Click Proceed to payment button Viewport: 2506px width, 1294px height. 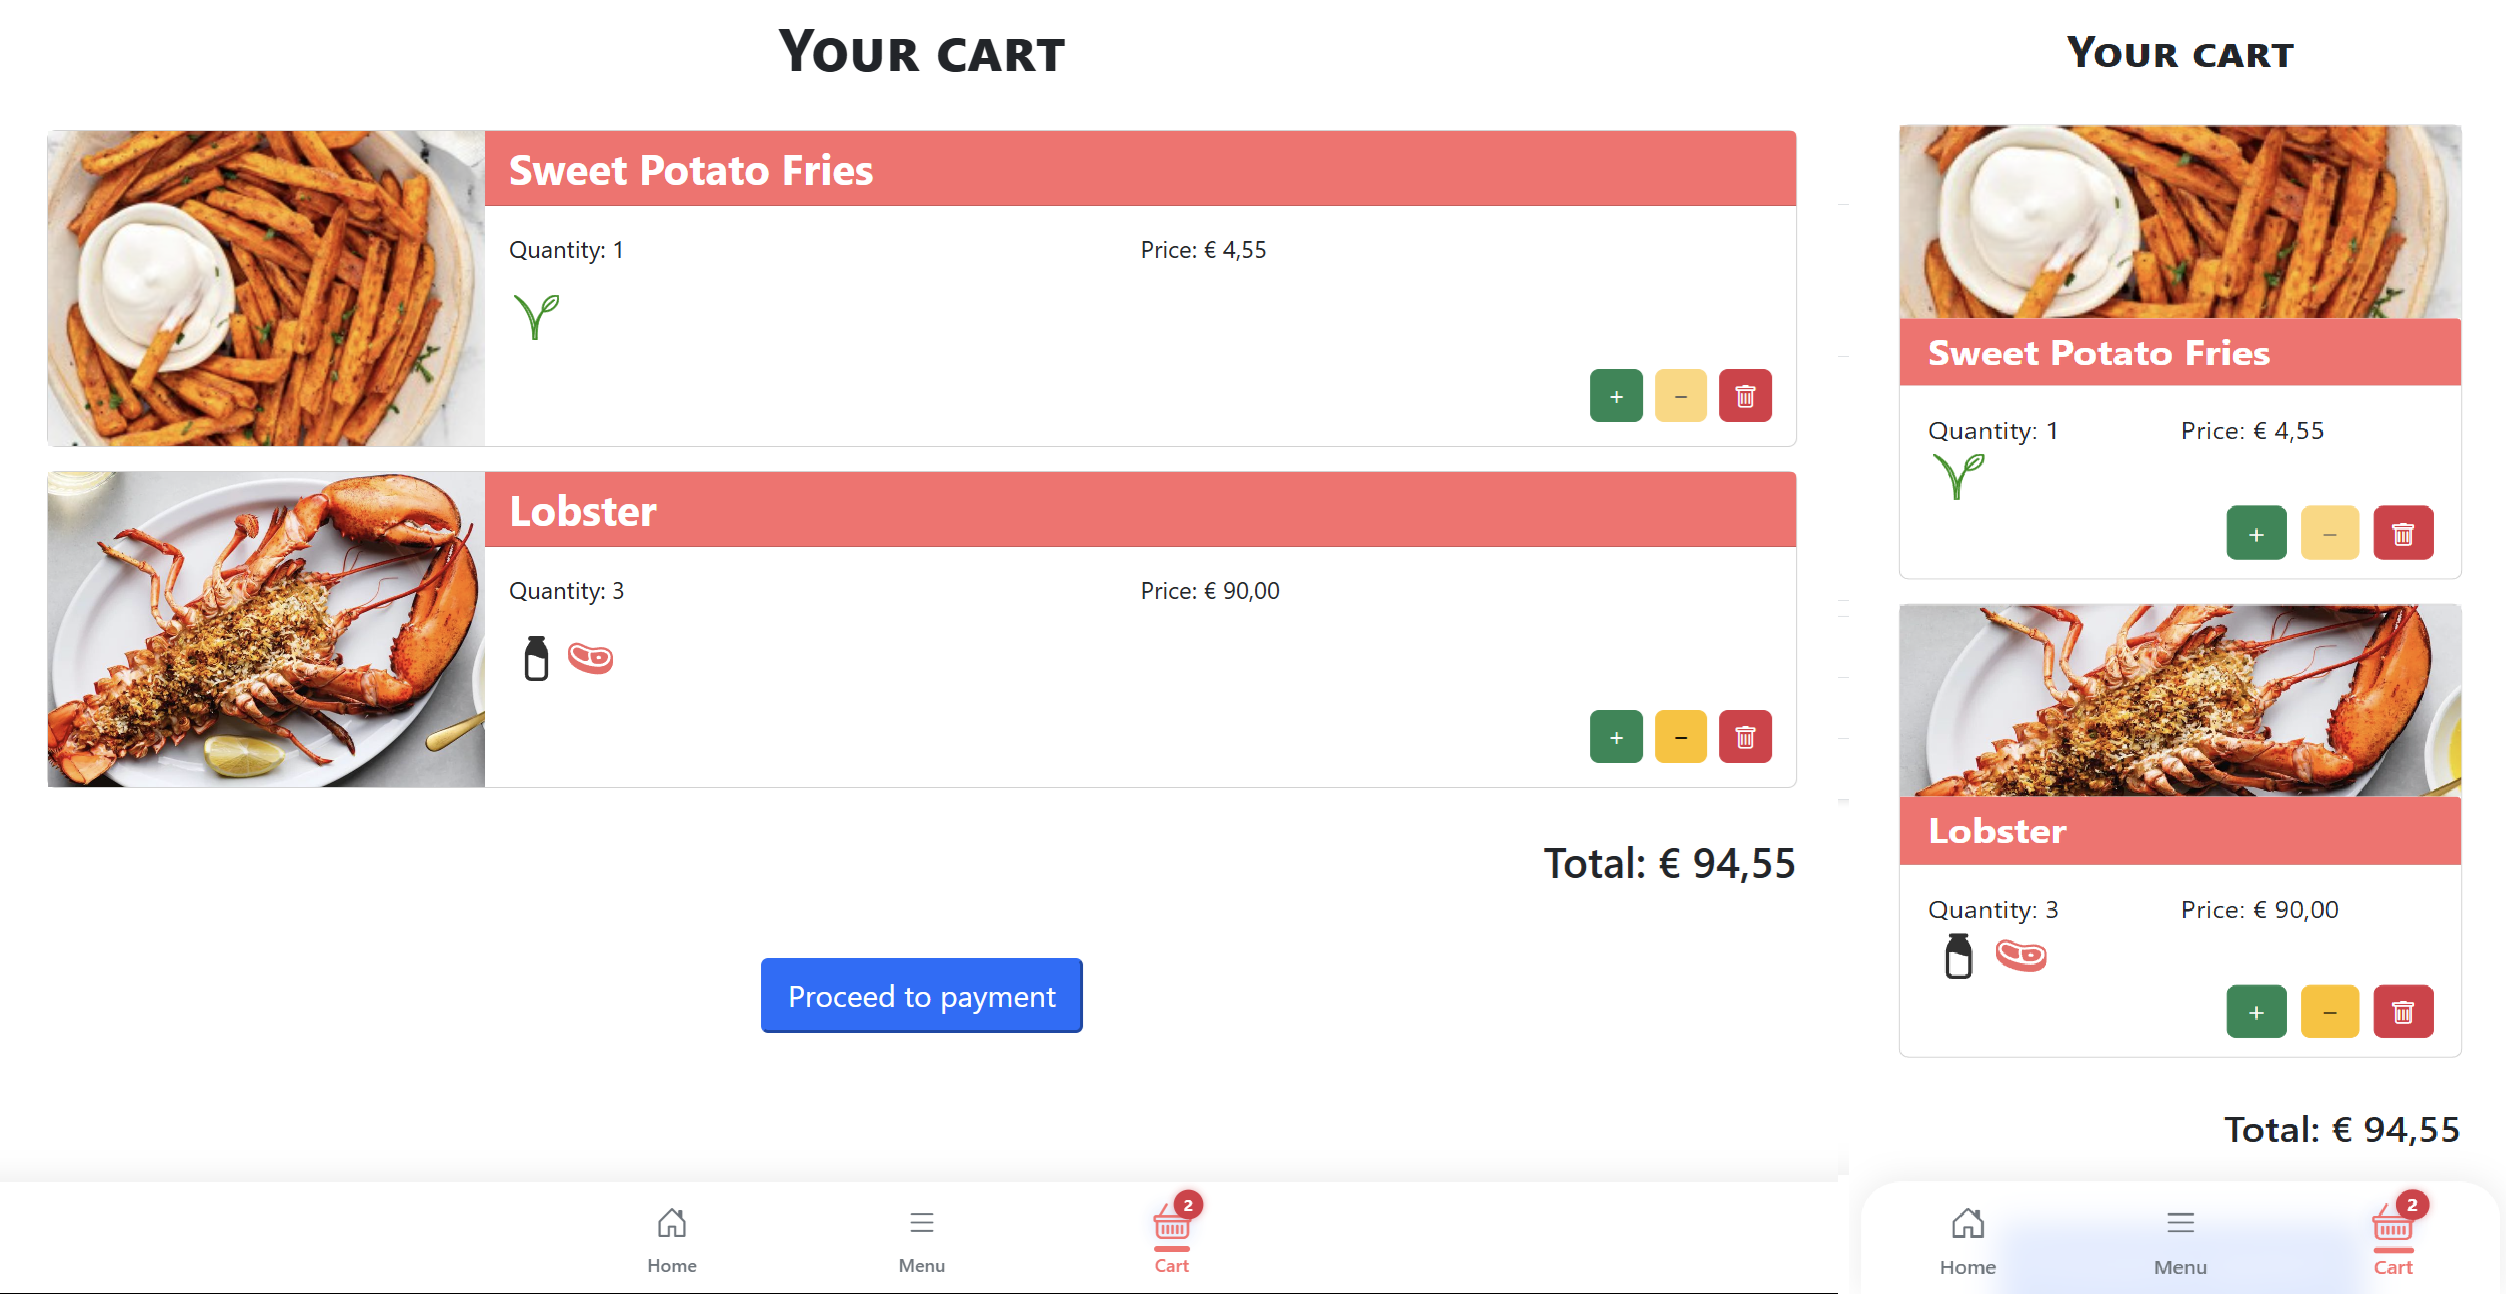[921, 996]
